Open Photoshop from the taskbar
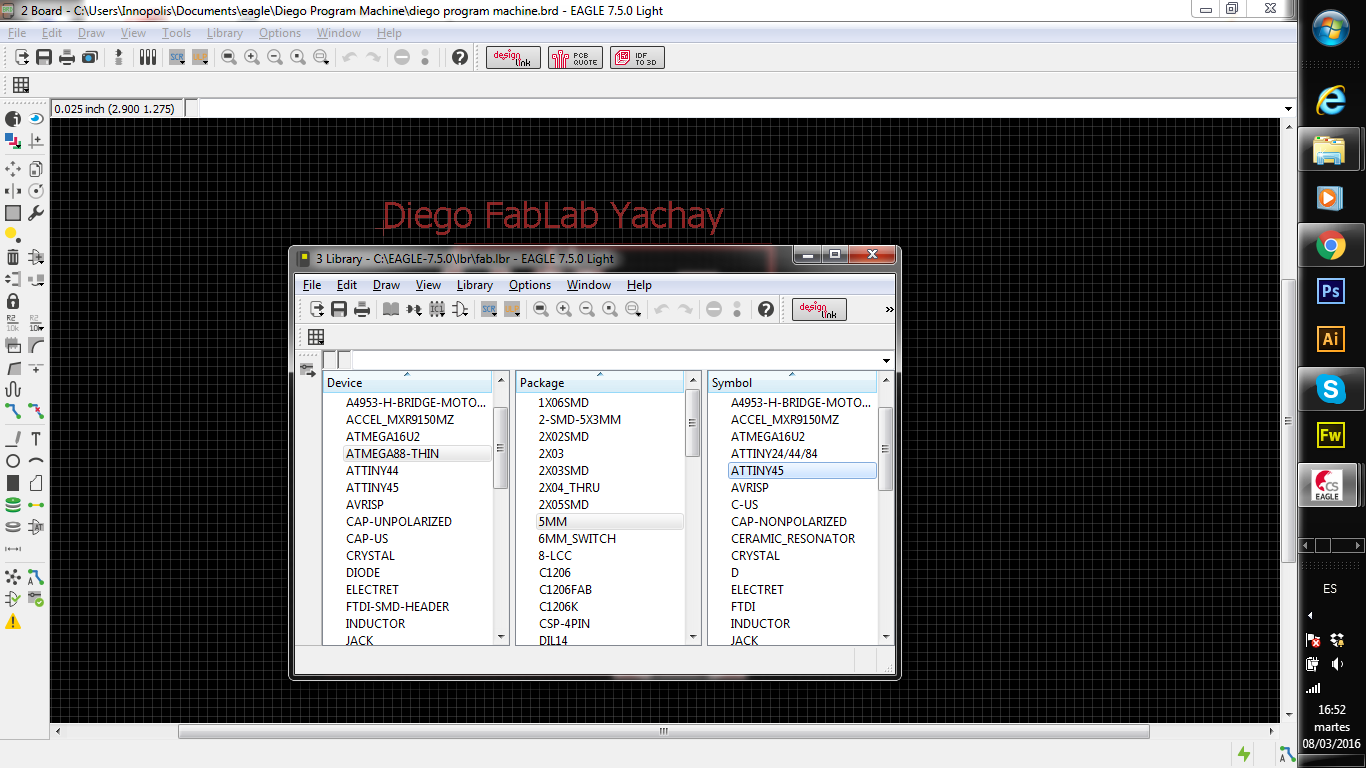Viewport: 1366px width, 768px height. tap(1331, 291)
